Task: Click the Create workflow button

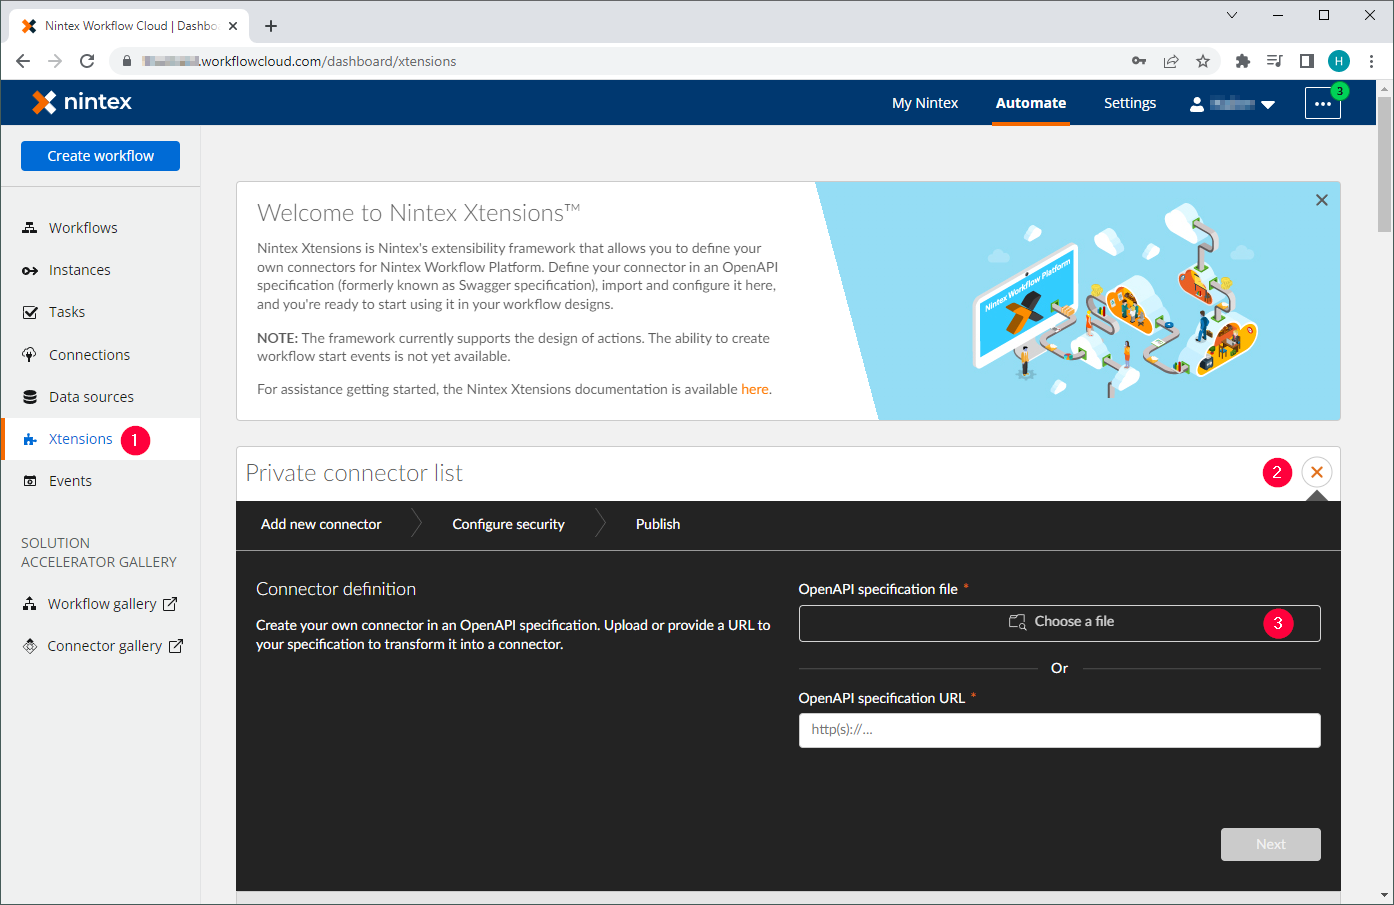Action: click(100, 156)
